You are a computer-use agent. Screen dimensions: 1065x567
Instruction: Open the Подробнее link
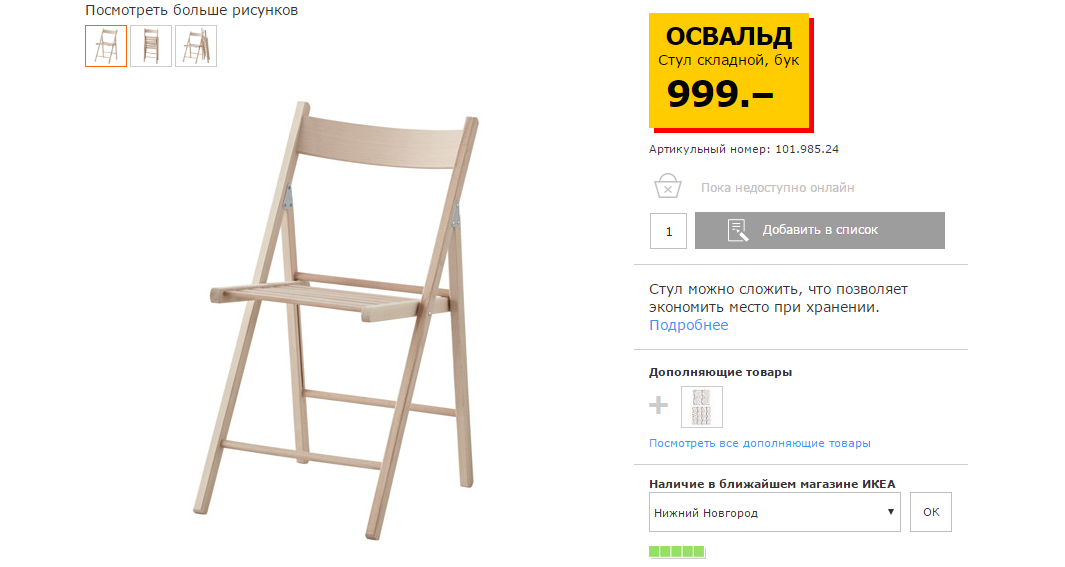coord(688,325)
